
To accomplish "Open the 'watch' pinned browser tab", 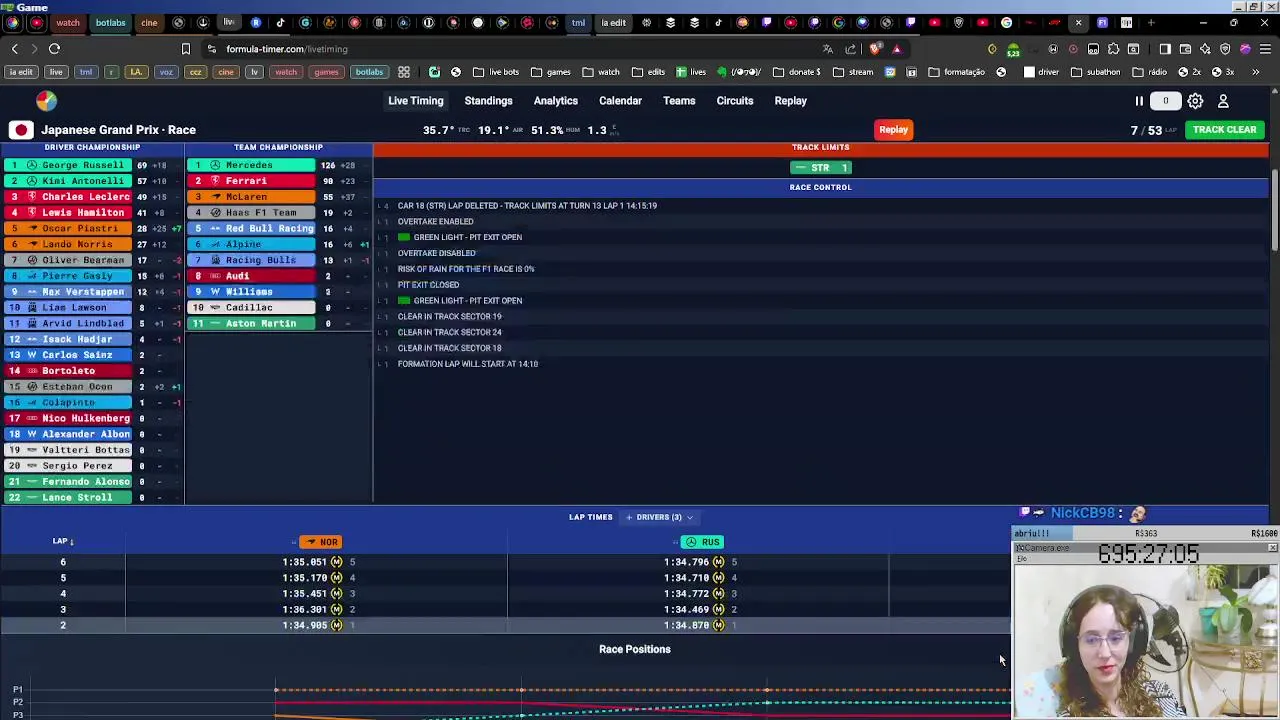I will pyautogui.click(x=67, y=23).
